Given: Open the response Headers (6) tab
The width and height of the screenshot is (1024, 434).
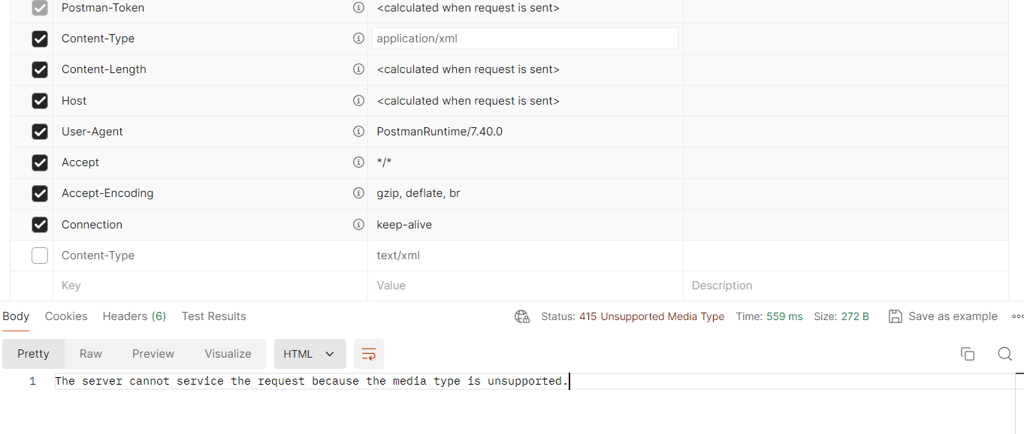Looking at the screenshot, I should coord(134,316).
